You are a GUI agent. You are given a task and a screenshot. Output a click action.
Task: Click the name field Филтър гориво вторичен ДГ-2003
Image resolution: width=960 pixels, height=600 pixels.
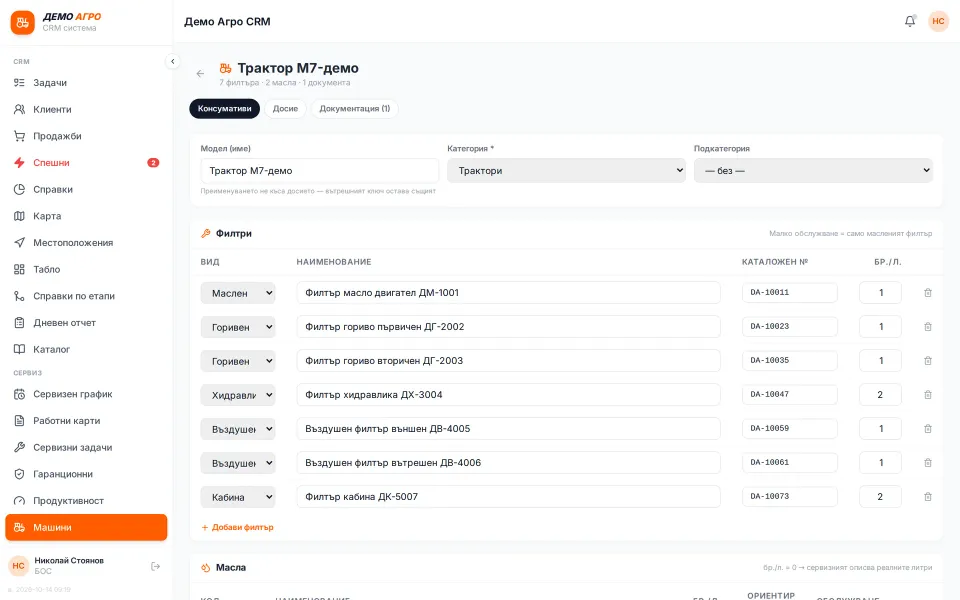click(x=508, y=361)
